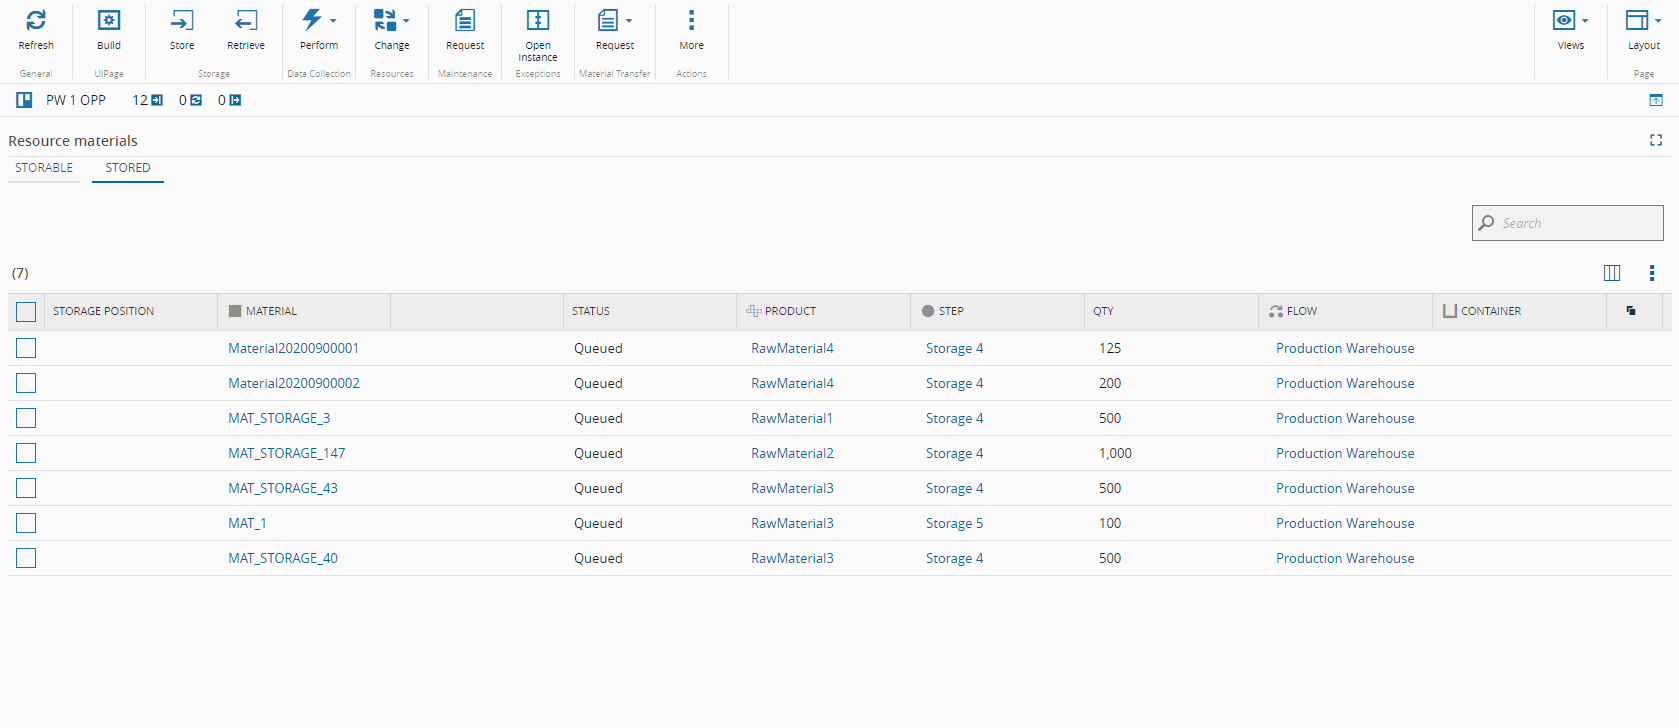1679x728 pixels.
Task: Open the MAT_STORAGE_147 material link
Action: (287, 453)
